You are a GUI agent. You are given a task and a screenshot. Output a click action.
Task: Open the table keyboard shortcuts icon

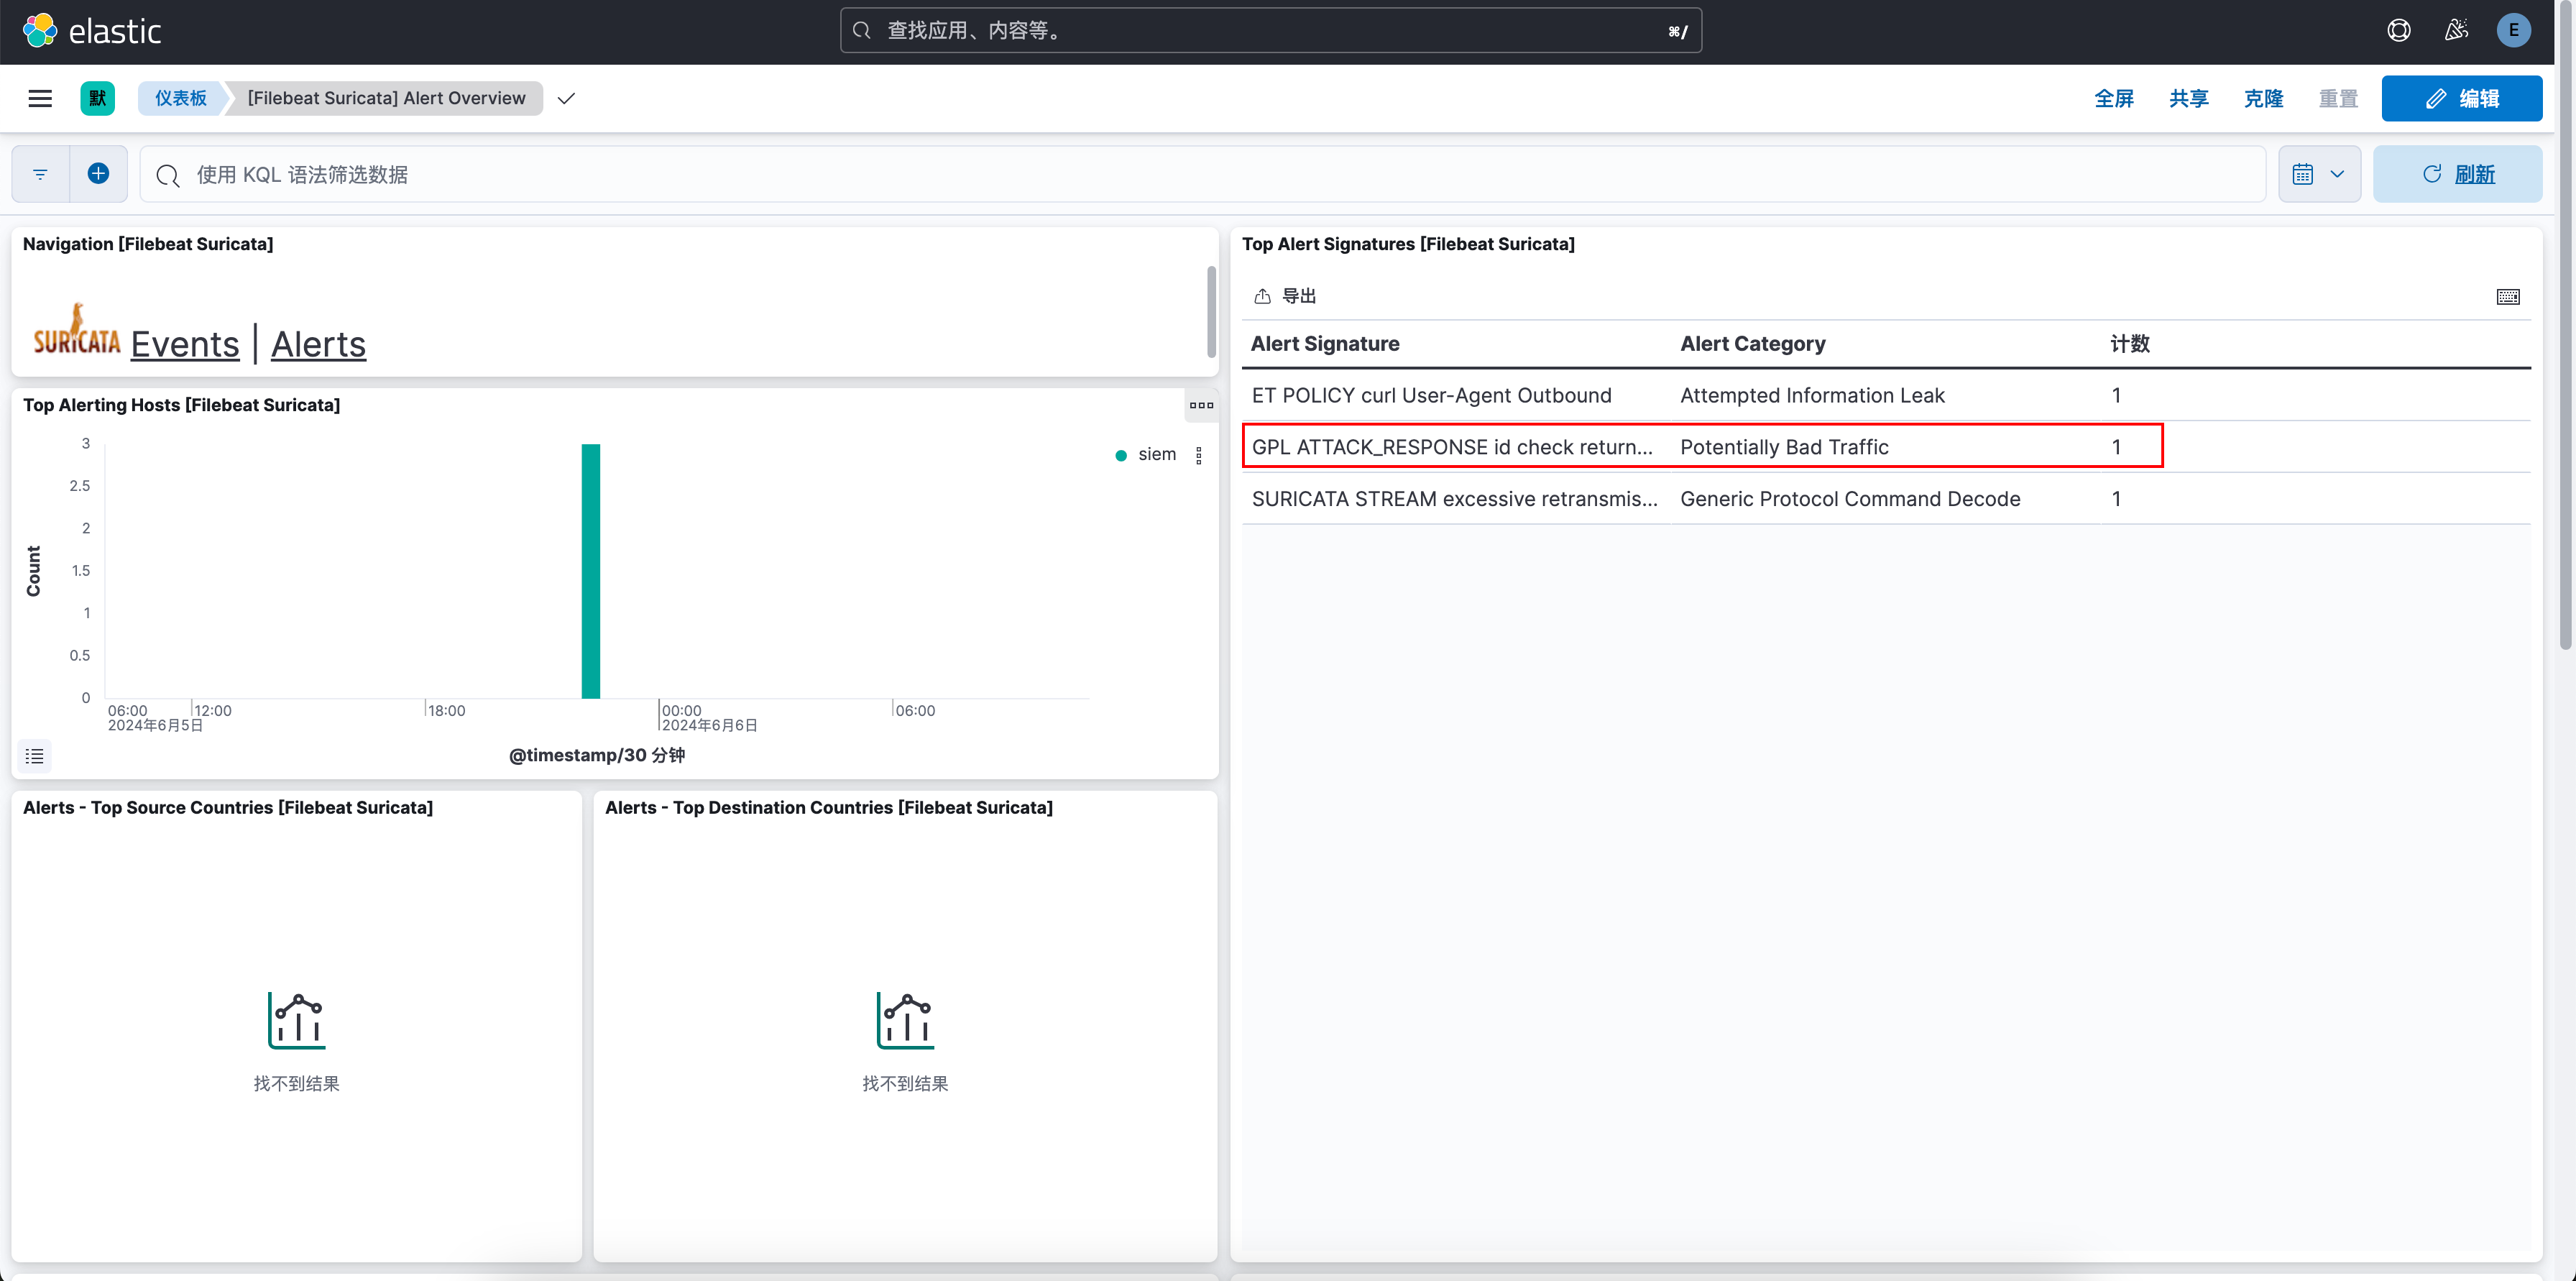(2507, 297)
